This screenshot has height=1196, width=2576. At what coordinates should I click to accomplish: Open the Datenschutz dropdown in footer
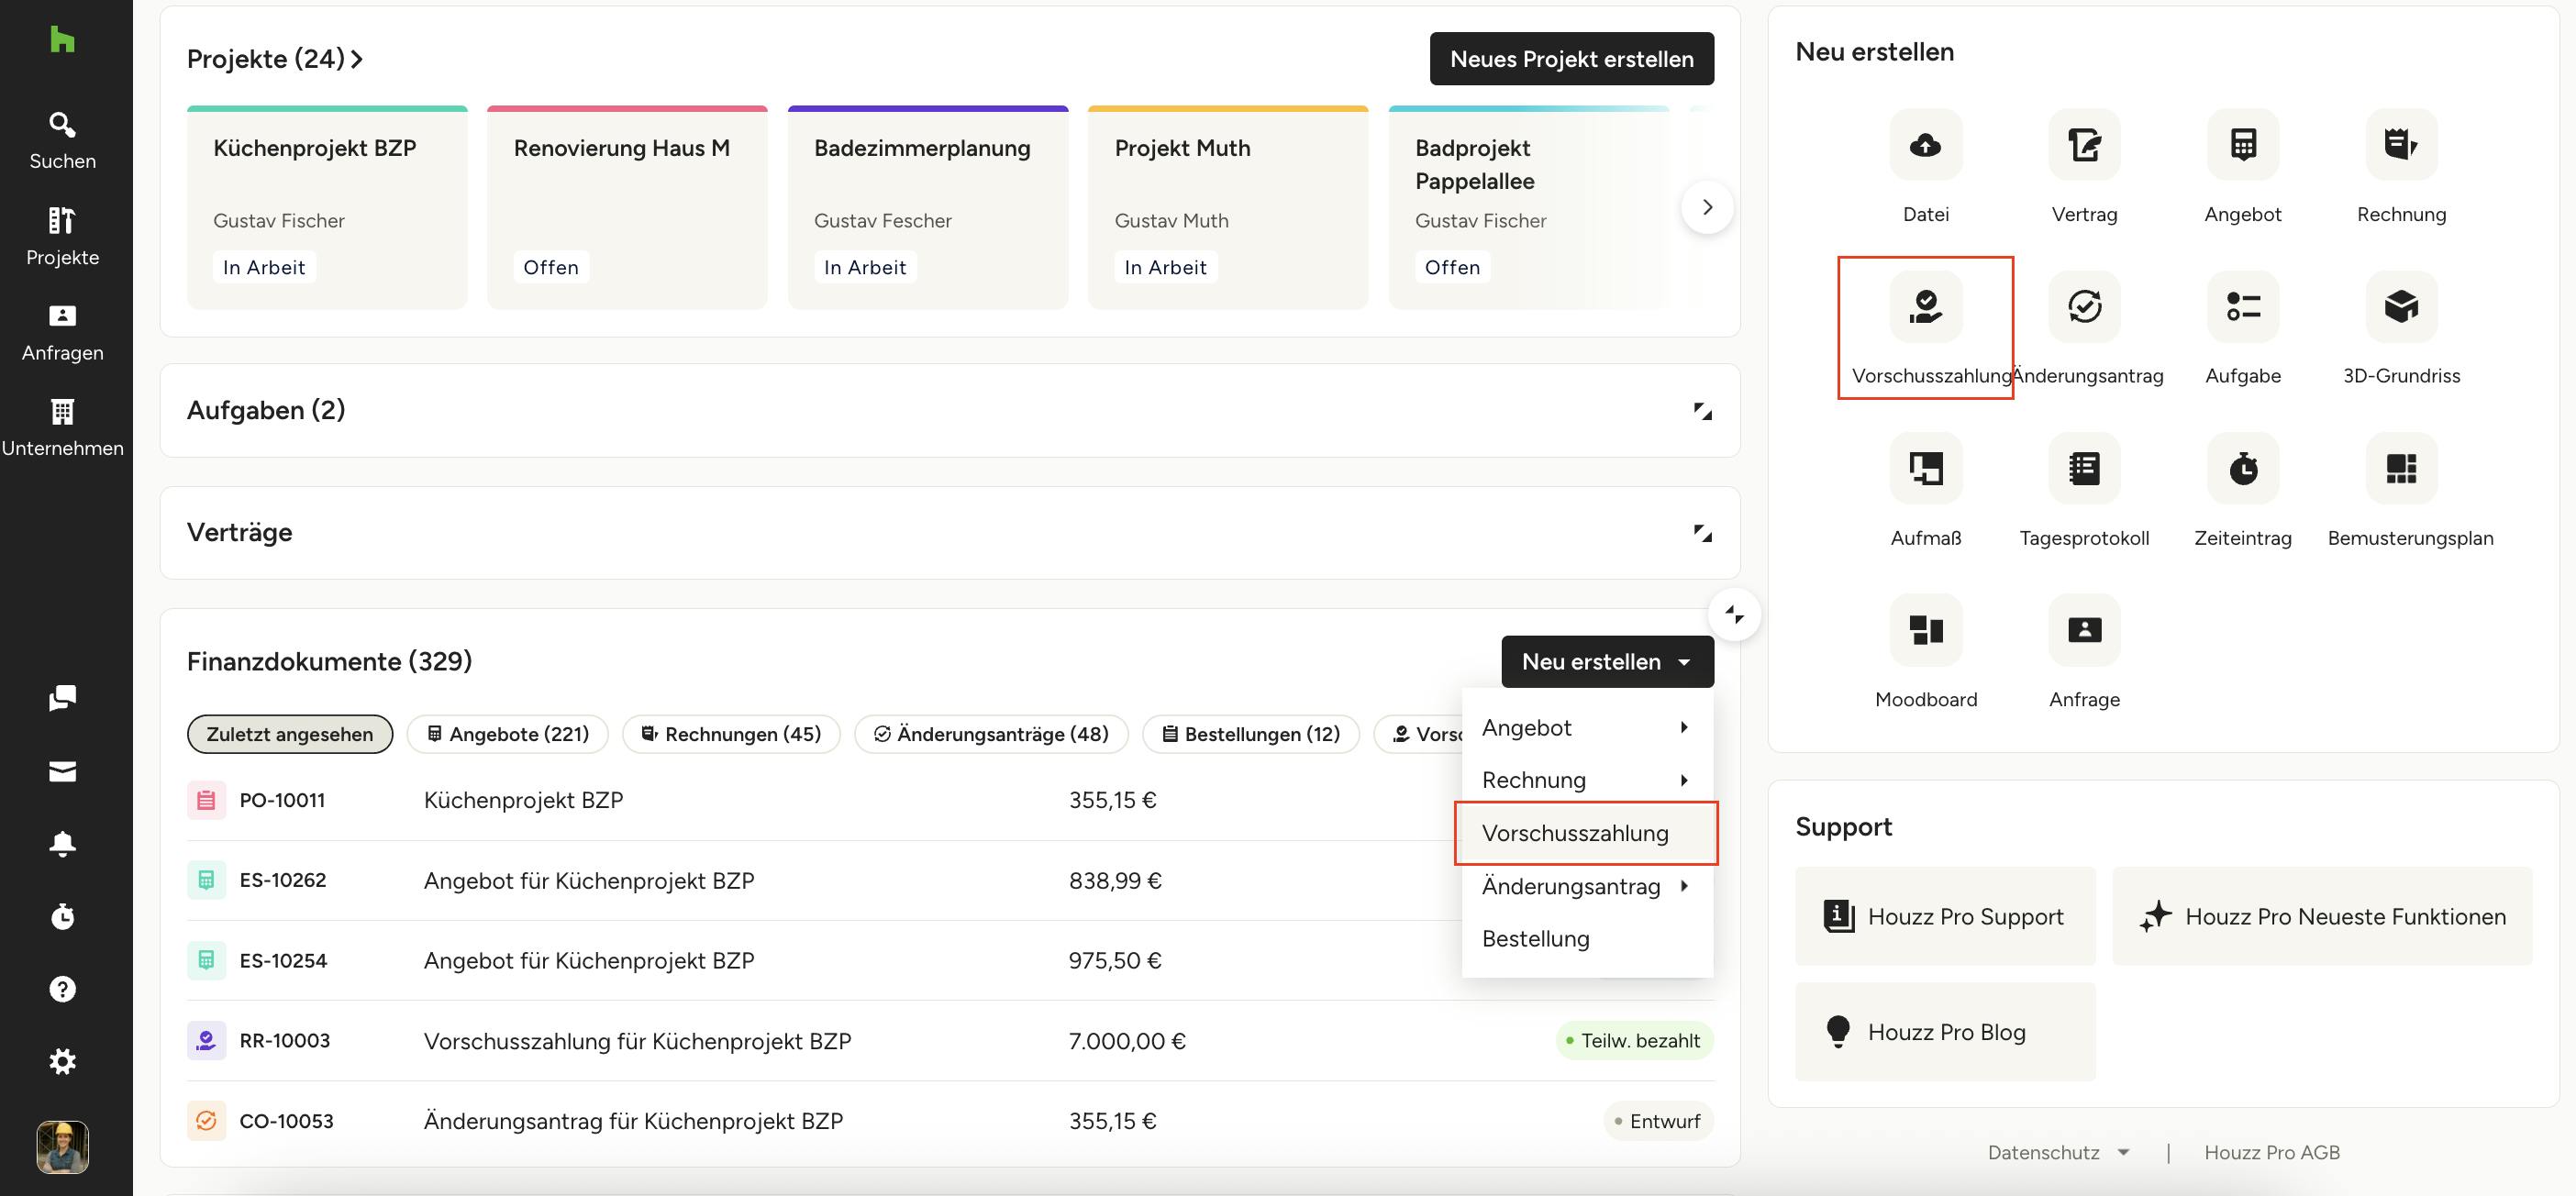pos(2057,1152)
